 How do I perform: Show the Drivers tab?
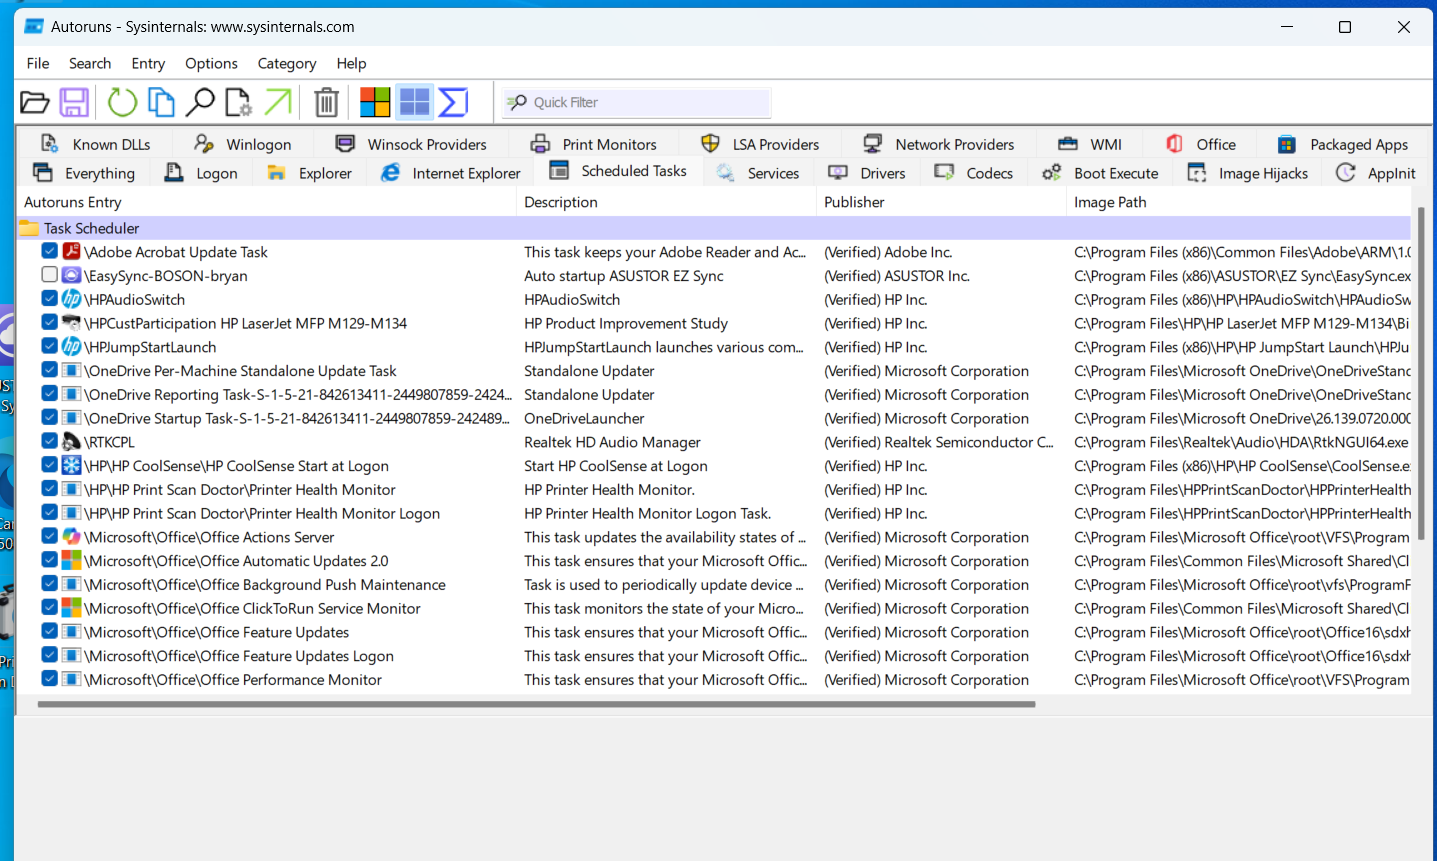pyautogui.click(x=867, y=173)
